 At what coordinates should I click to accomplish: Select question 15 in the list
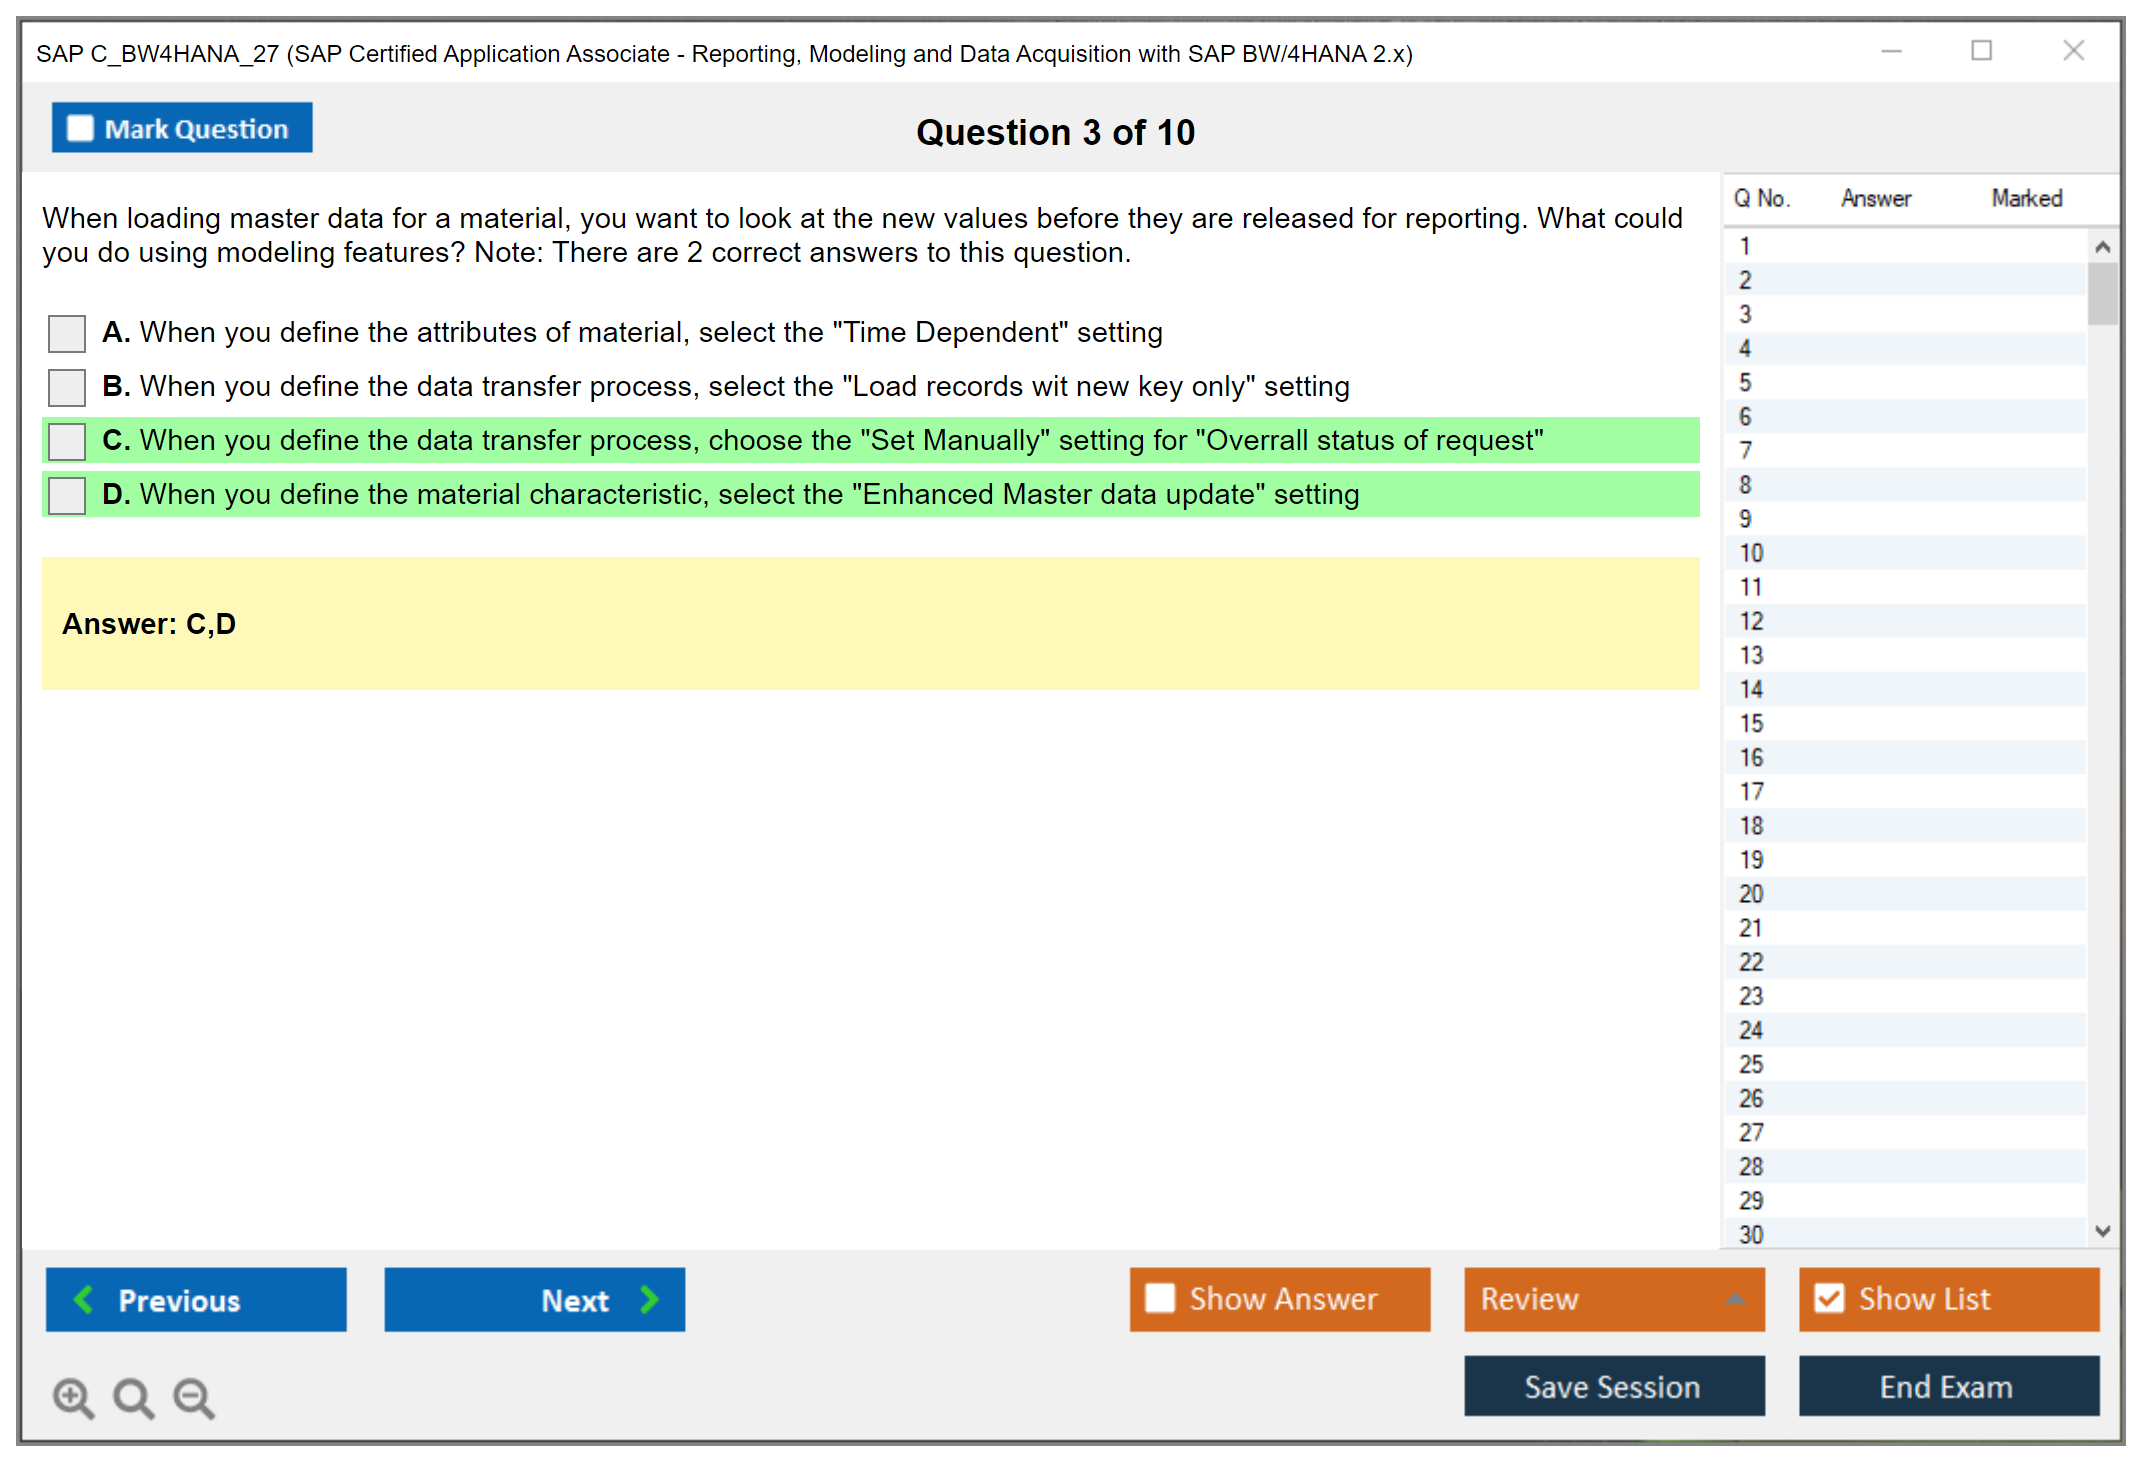pos(1751,723)
